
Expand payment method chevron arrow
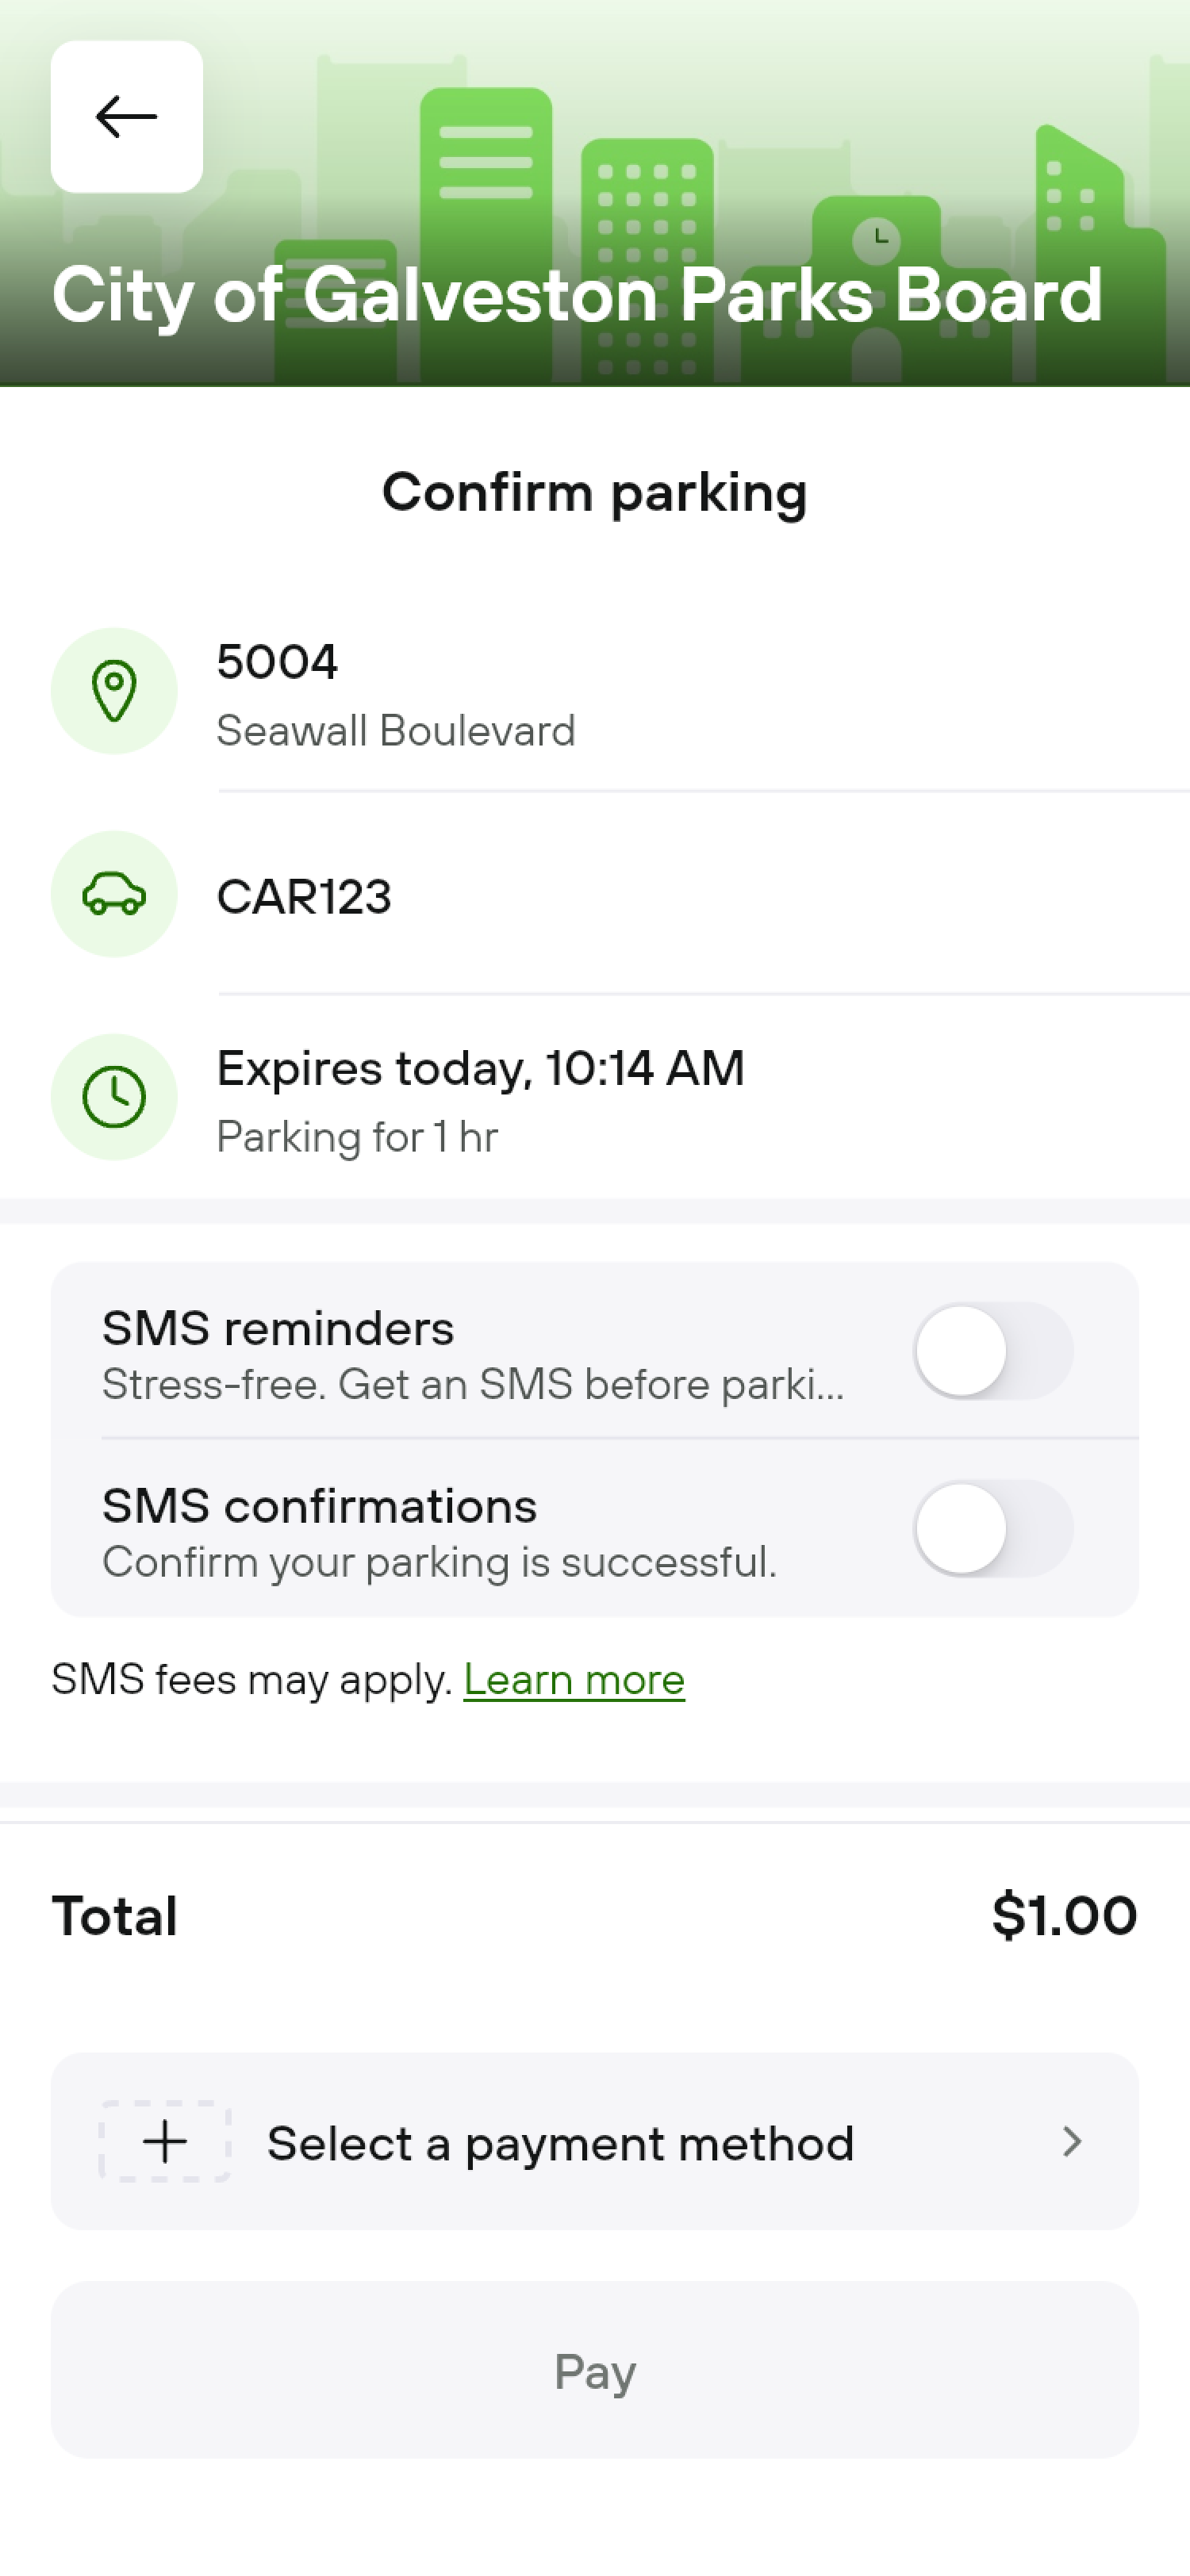[x=1072, y=2142]
